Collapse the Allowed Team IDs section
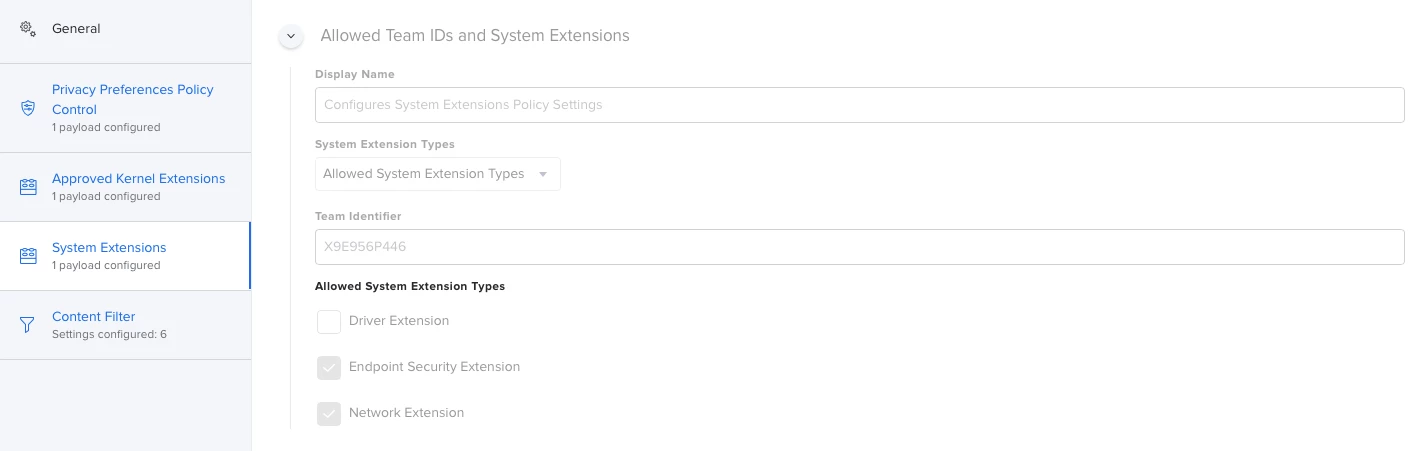The image size is (1416, 451). [291, 36]
